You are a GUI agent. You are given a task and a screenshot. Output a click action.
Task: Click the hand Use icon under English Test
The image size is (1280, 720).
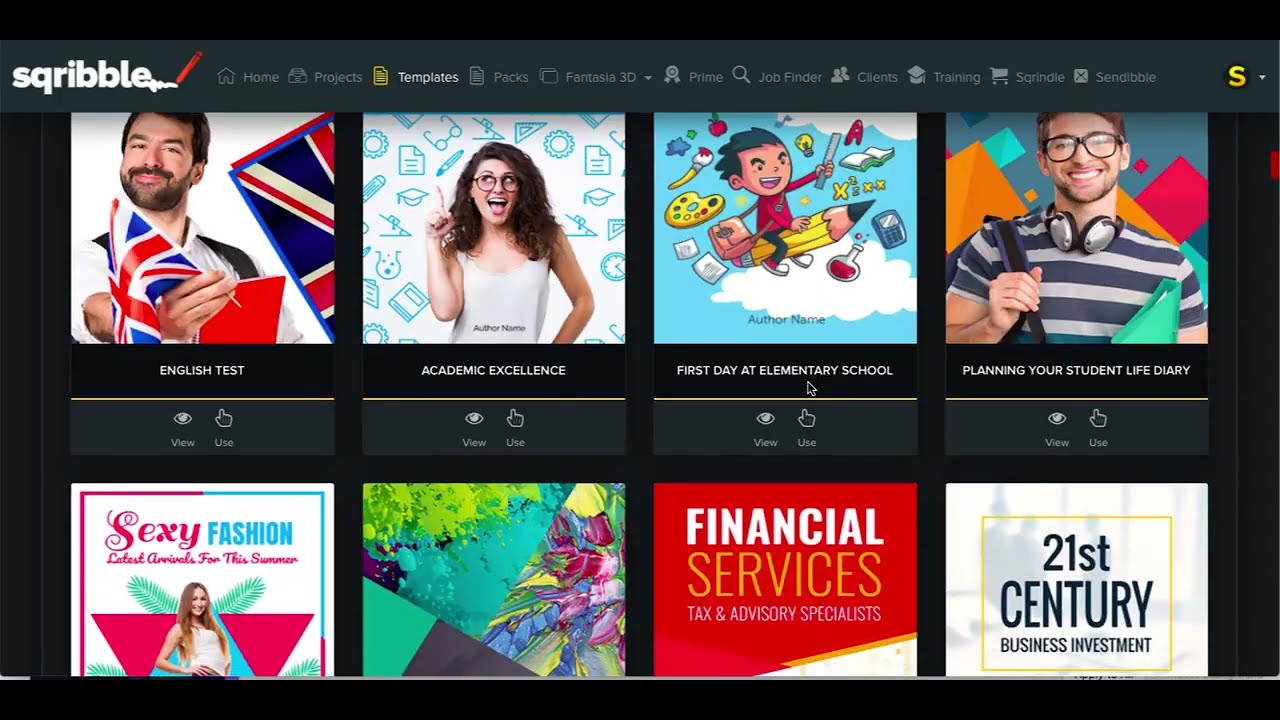[224, 418]
